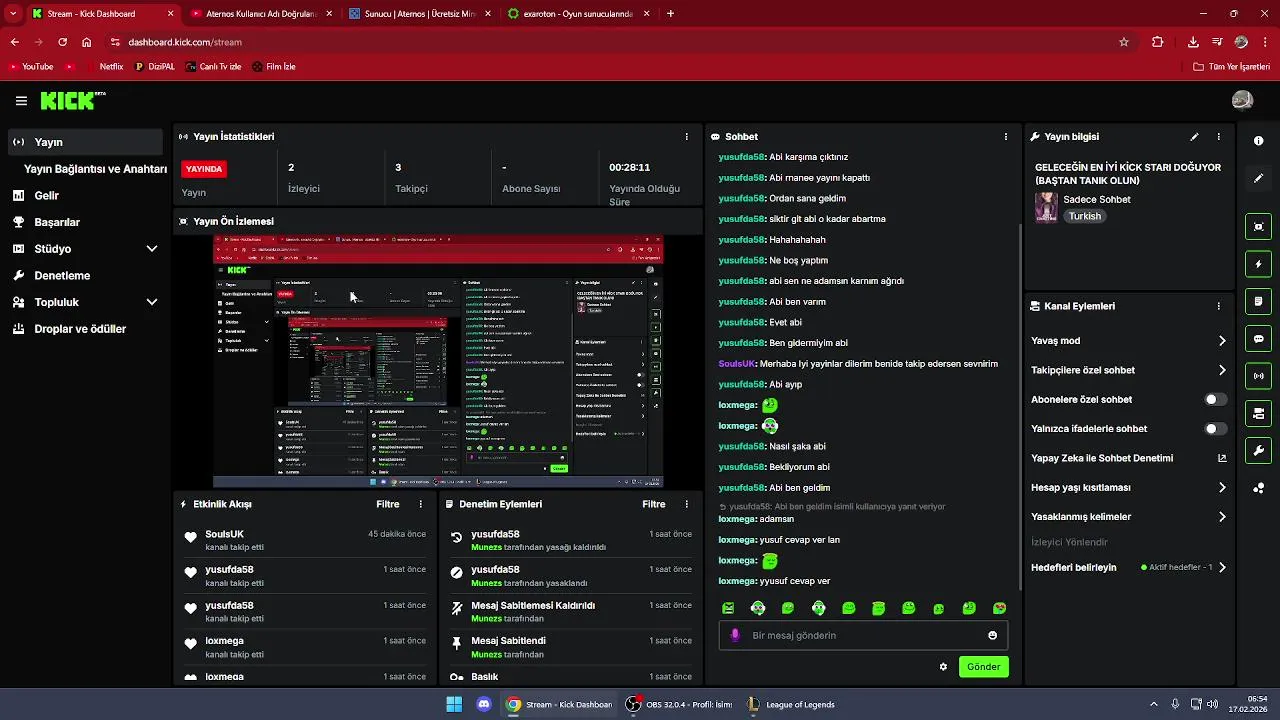This screenshot has height=720, width=1280.
Task: Click the Turkish language tag
Action: 1084,216
